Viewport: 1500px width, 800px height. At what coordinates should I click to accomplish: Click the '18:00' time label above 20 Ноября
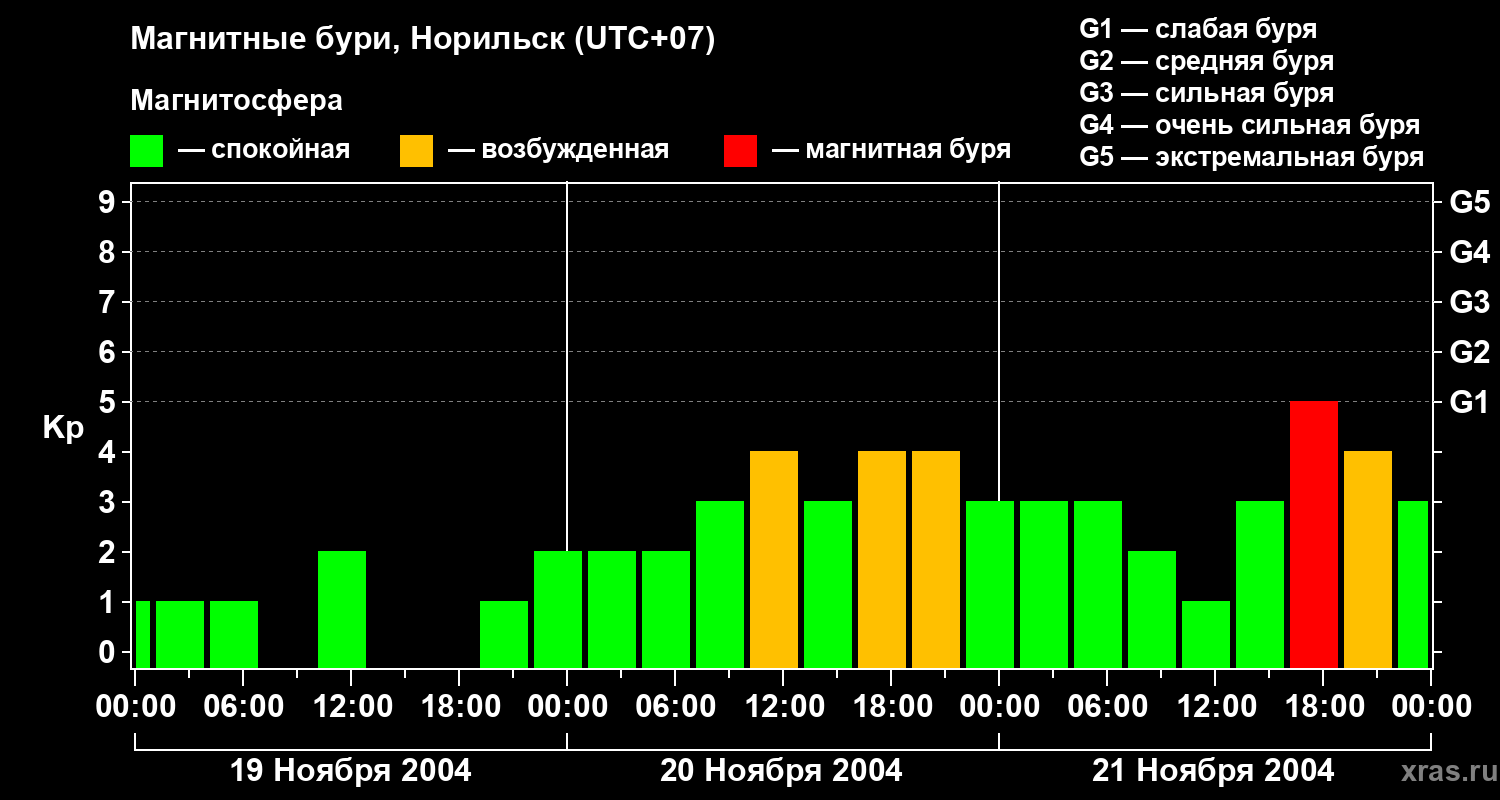891,707
